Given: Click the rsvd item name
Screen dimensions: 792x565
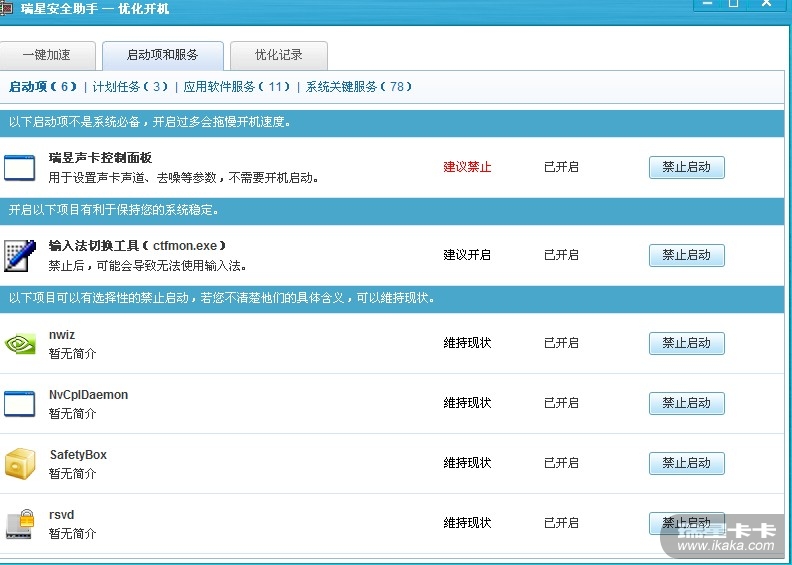Looking at the screenshot, I should tap(62, 515).
